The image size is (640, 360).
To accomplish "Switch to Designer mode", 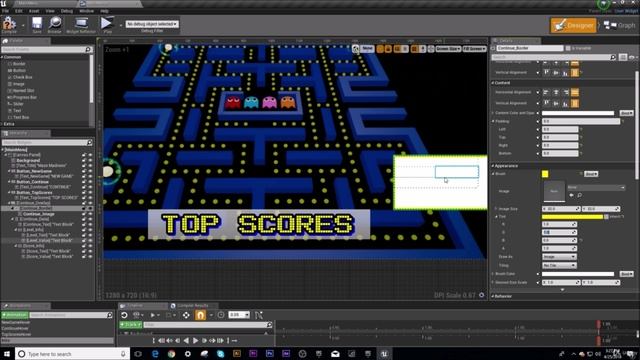I will click(x=573, y=25).
